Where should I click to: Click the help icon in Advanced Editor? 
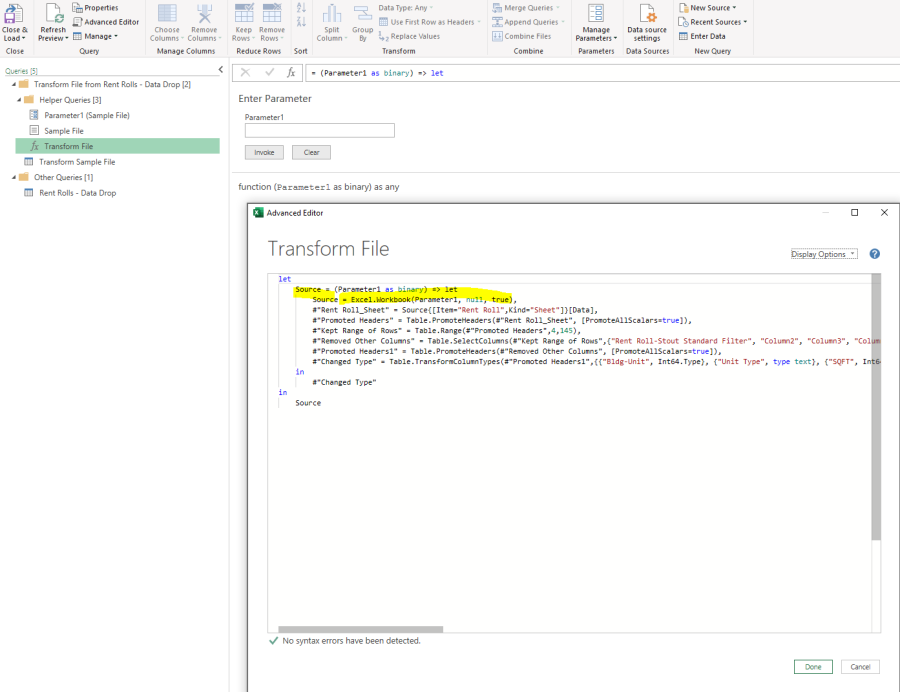click(x=874, y=254)
